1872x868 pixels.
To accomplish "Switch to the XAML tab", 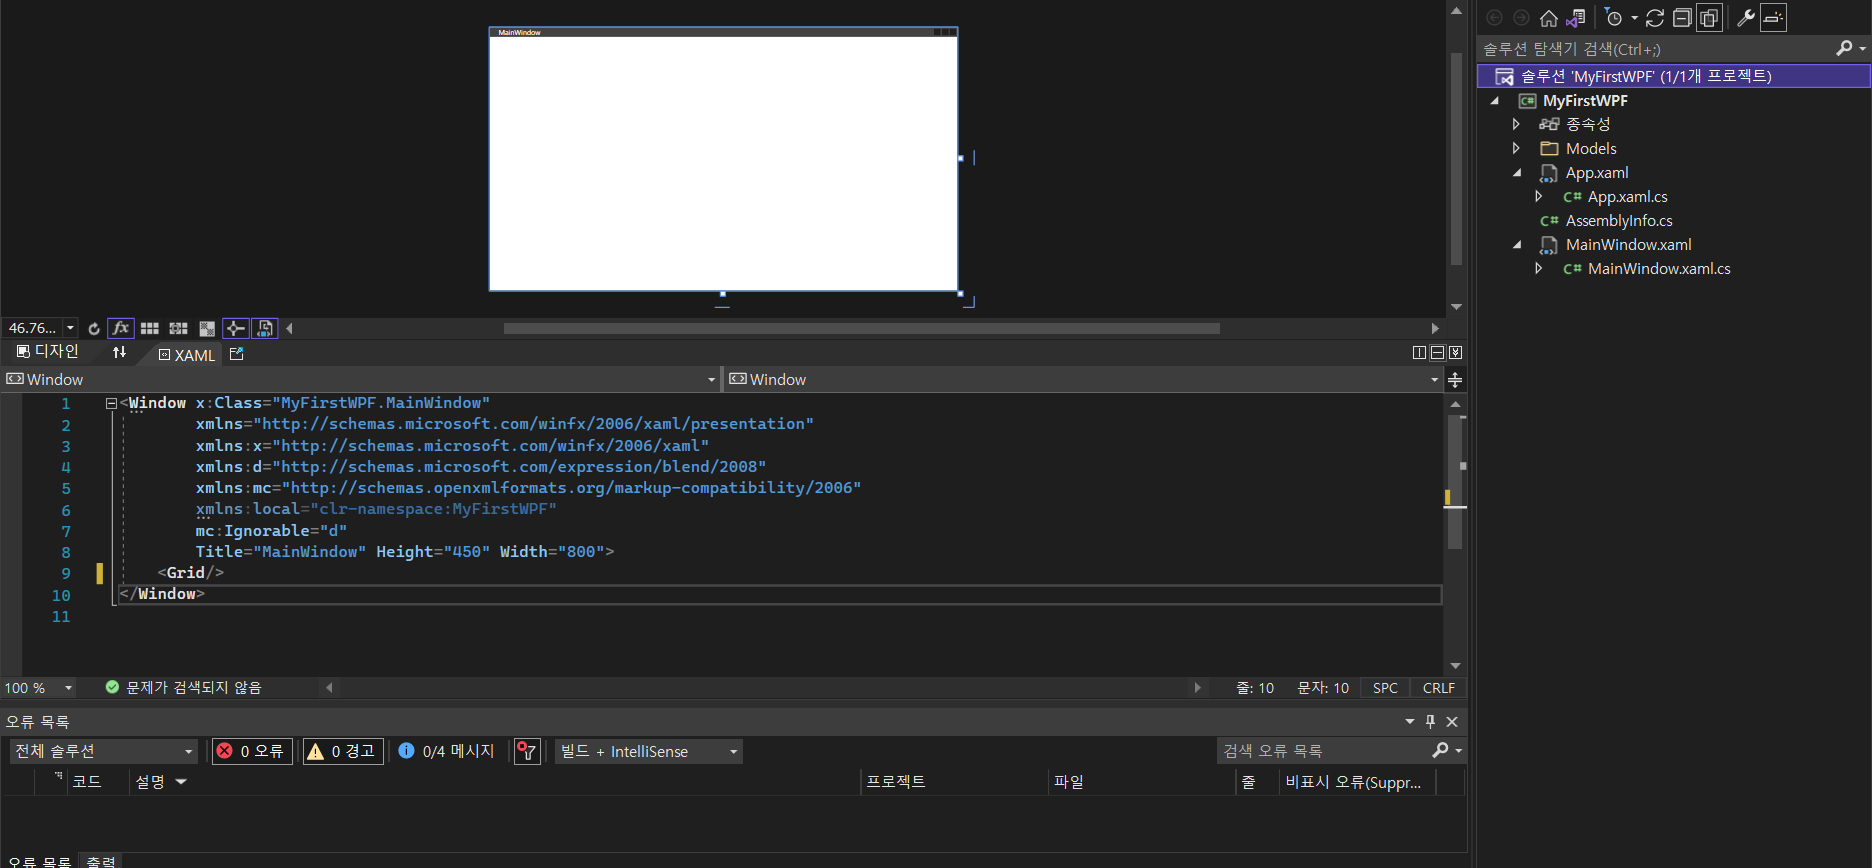I will tap(187, 355).
